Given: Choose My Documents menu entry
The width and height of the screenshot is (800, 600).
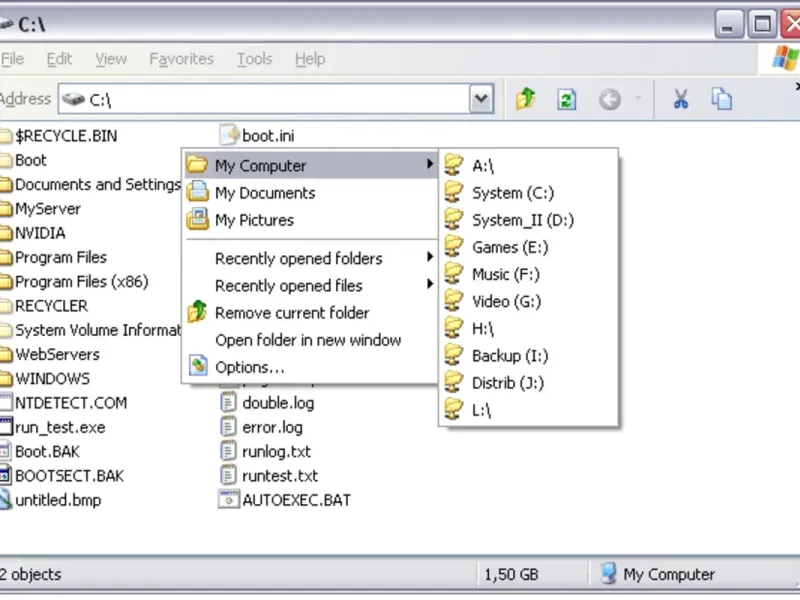Looking at the screenshot, I should click(x=310, y=192).
